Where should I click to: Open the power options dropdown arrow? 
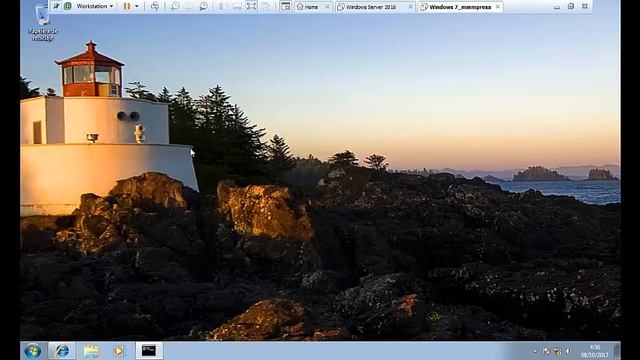(136, 6)
